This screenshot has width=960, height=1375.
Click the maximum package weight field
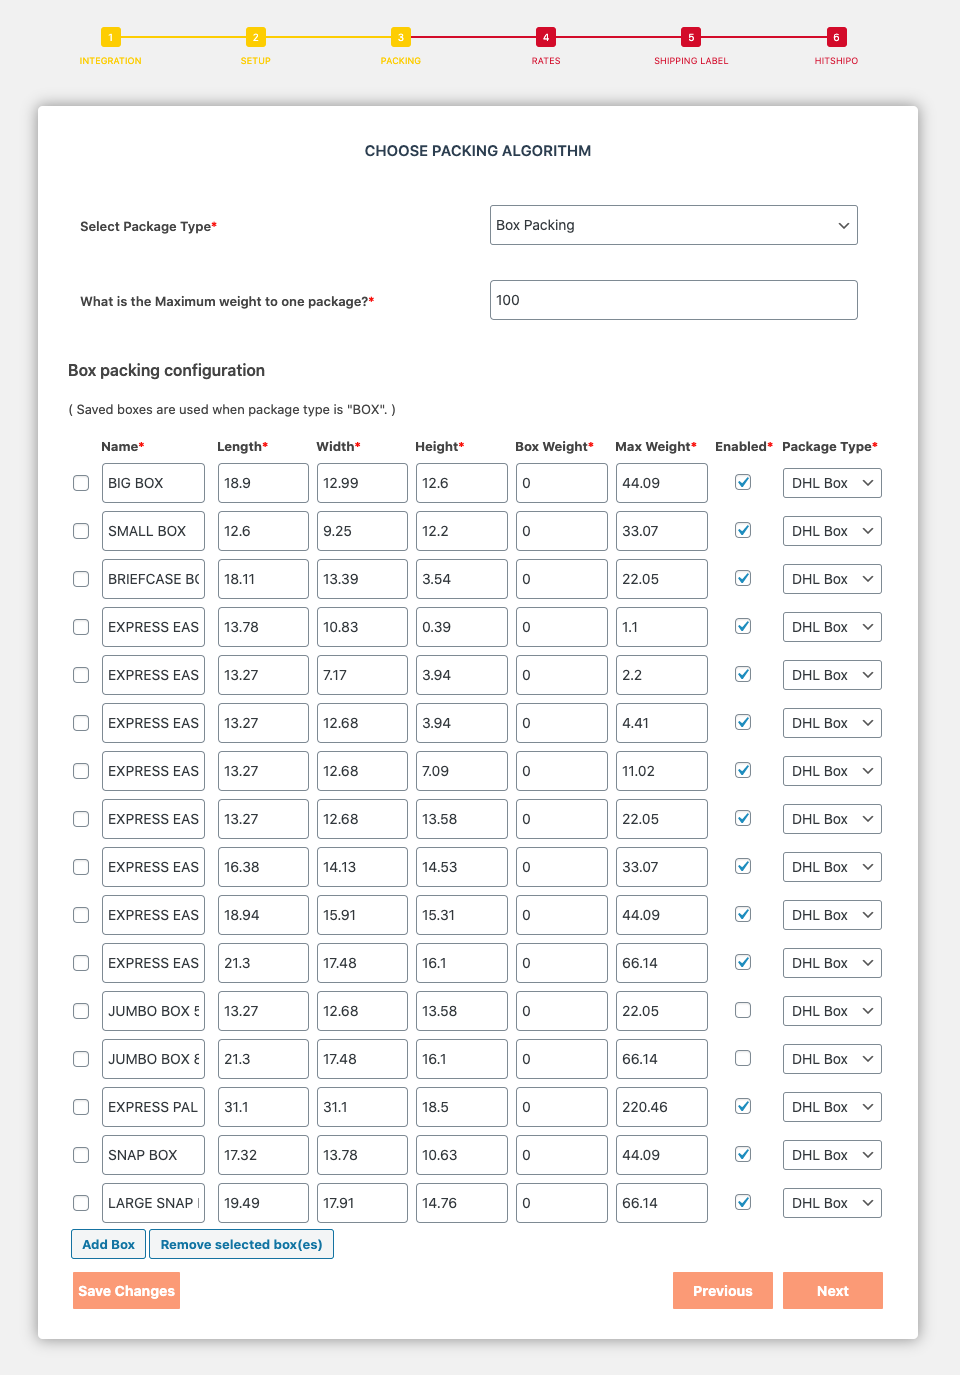(674, 300)
